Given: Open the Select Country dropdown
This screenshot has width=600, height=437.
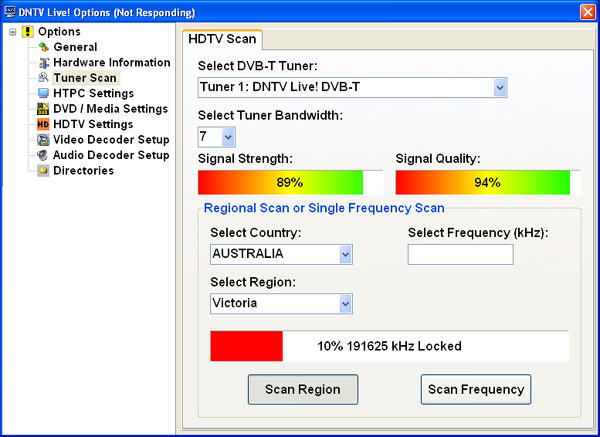Looking at the screenshot, I should tap(345, 254).
